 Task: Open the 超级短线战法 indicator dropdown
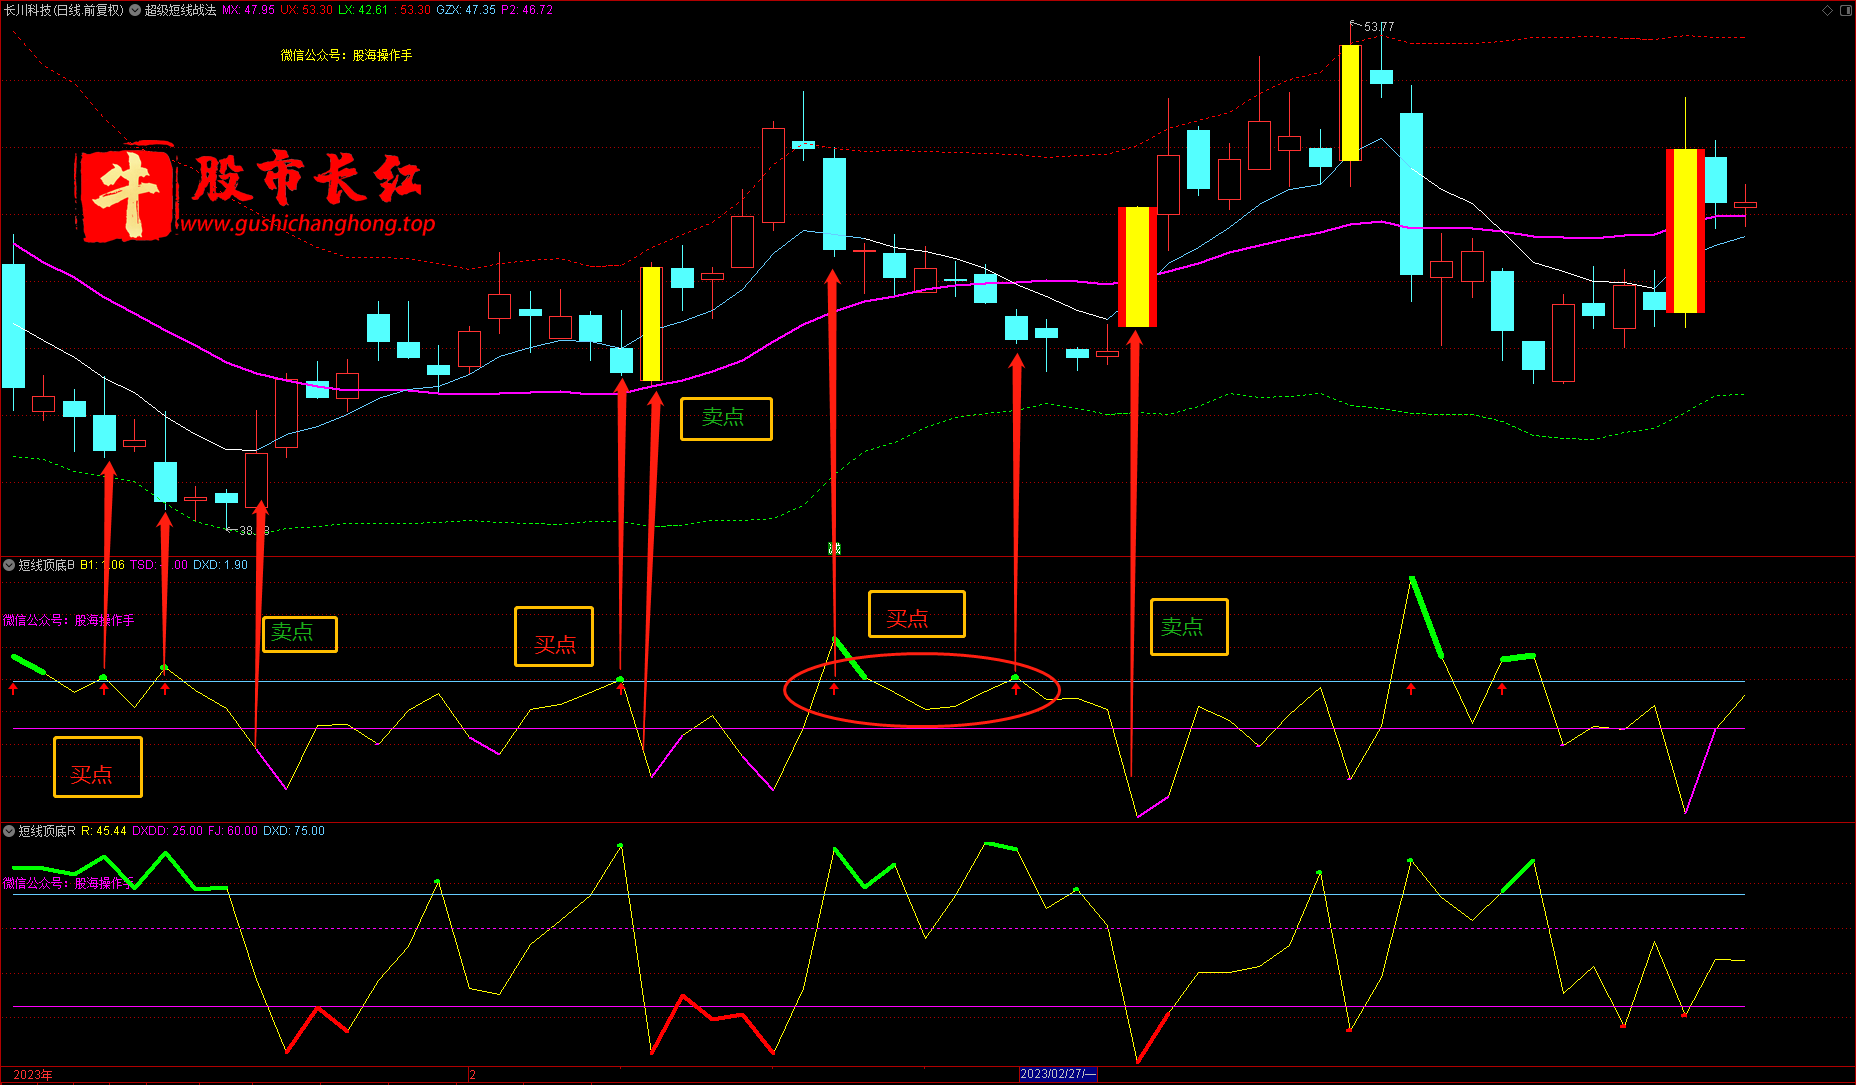click(135, 10)
